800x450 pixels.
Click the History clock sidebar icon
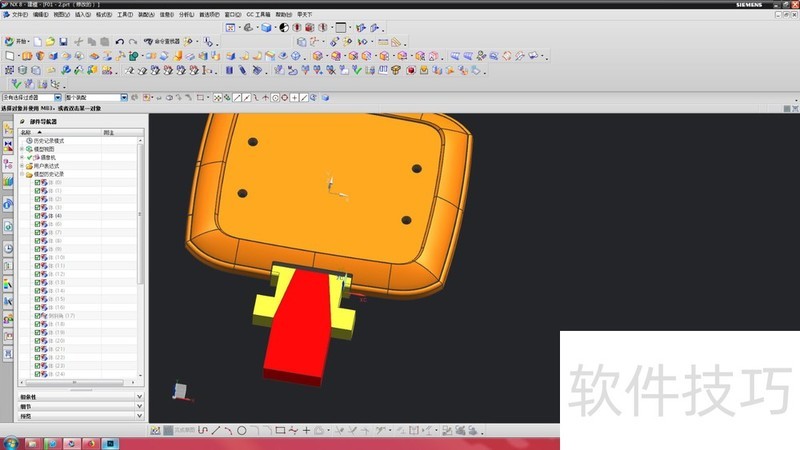click(8, 248)
